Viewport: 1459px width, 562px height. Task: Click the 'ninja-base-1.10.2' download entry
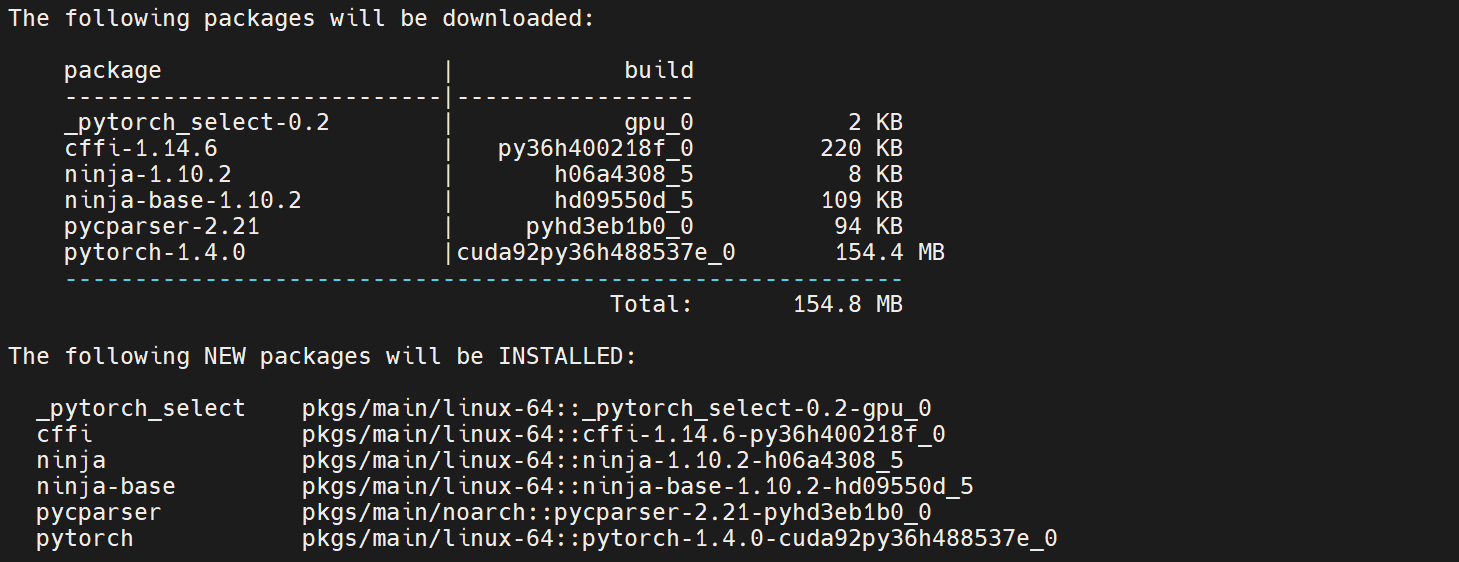point(182,200)
